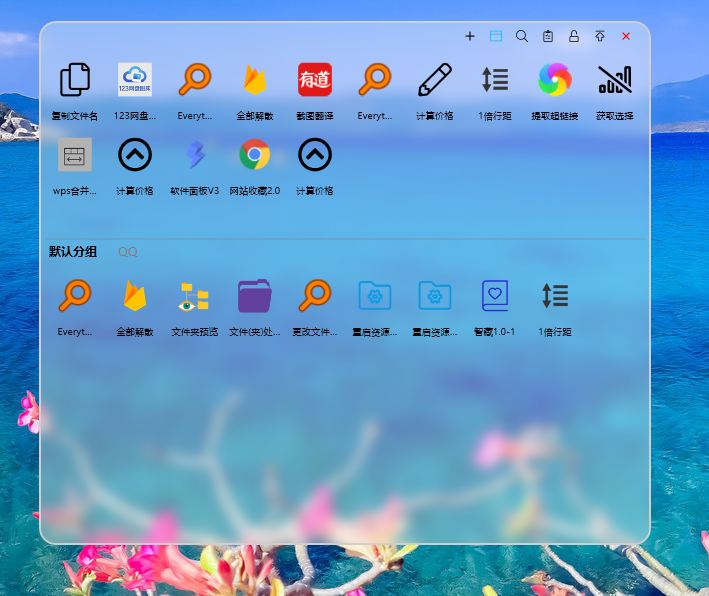Open the 智蔵1.0-1 book icon
Viewport: 709px width, 596px height.
[494, 296]
